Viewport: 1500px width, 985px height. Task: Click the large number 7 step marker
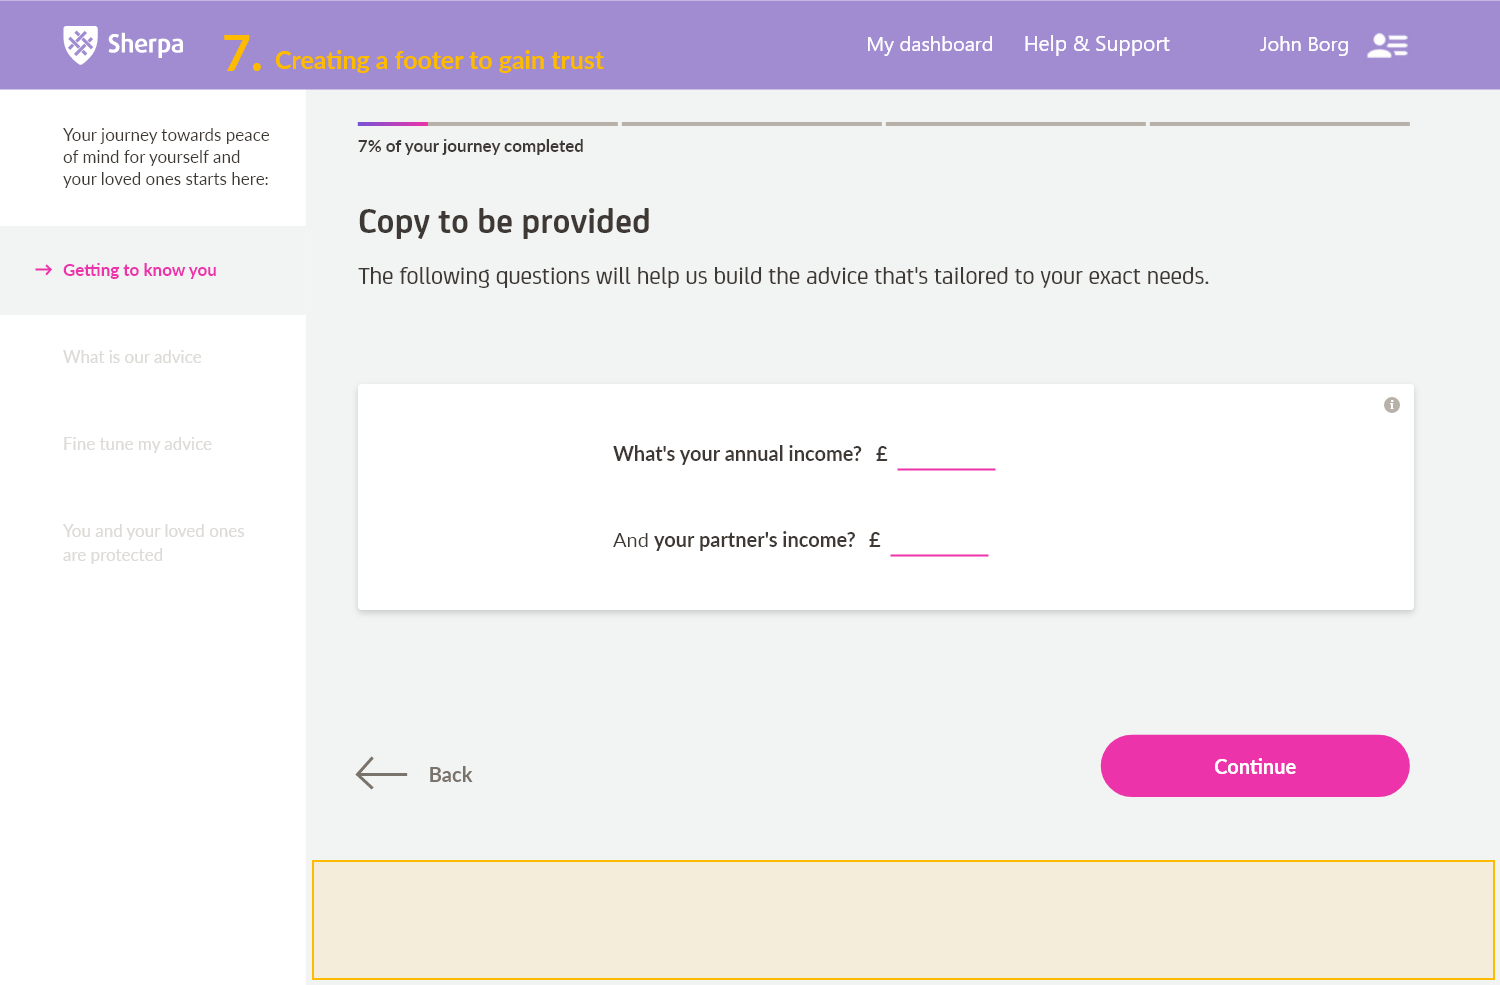click(x=241, y=53)
